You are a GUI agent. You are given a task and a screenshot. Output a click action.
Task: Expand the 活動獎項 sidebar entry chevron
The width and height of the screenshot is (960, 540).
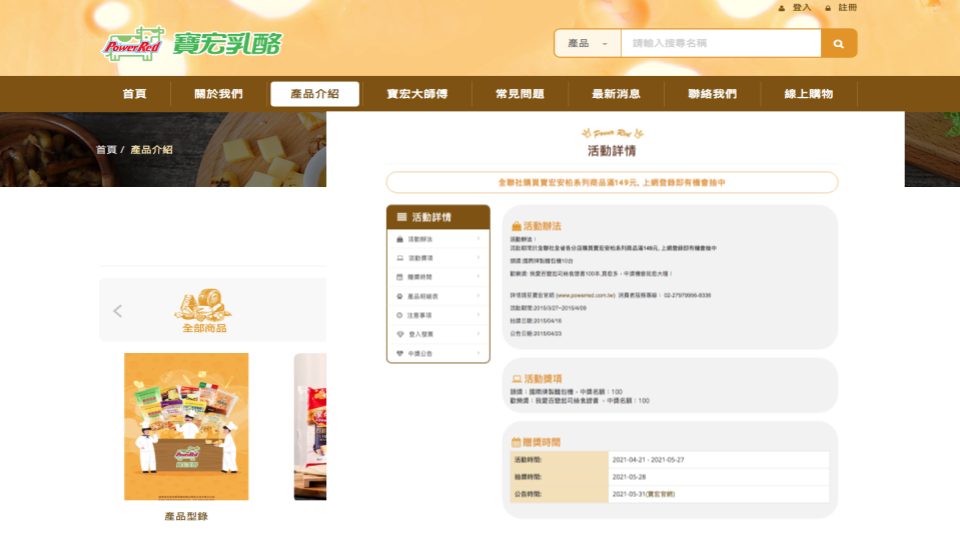478,258
